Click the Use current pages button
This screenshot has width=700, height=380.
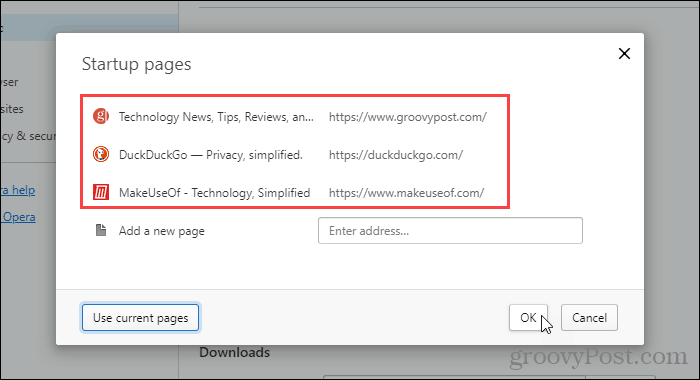(x=140, y=317)
